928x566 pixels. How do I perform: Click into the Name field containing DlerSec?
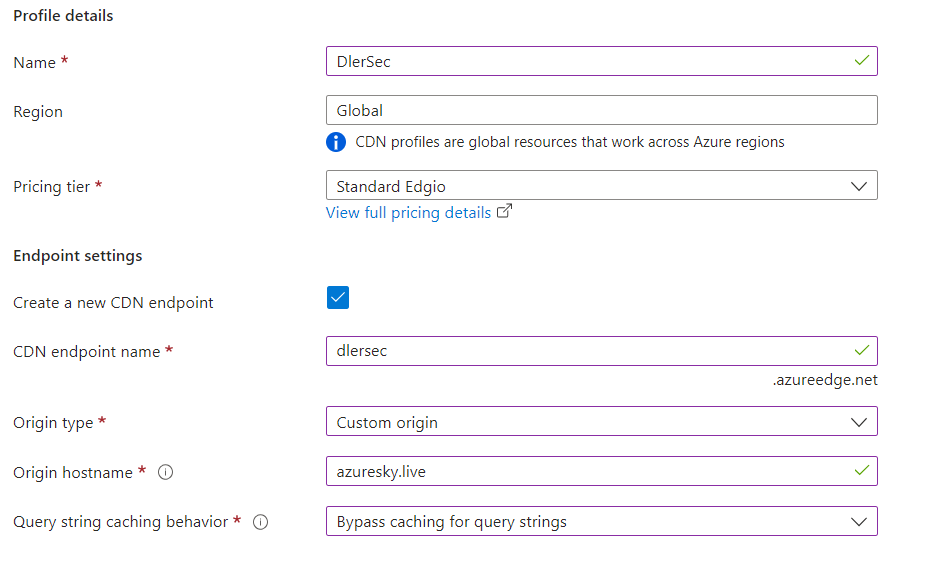pos(590,61)
